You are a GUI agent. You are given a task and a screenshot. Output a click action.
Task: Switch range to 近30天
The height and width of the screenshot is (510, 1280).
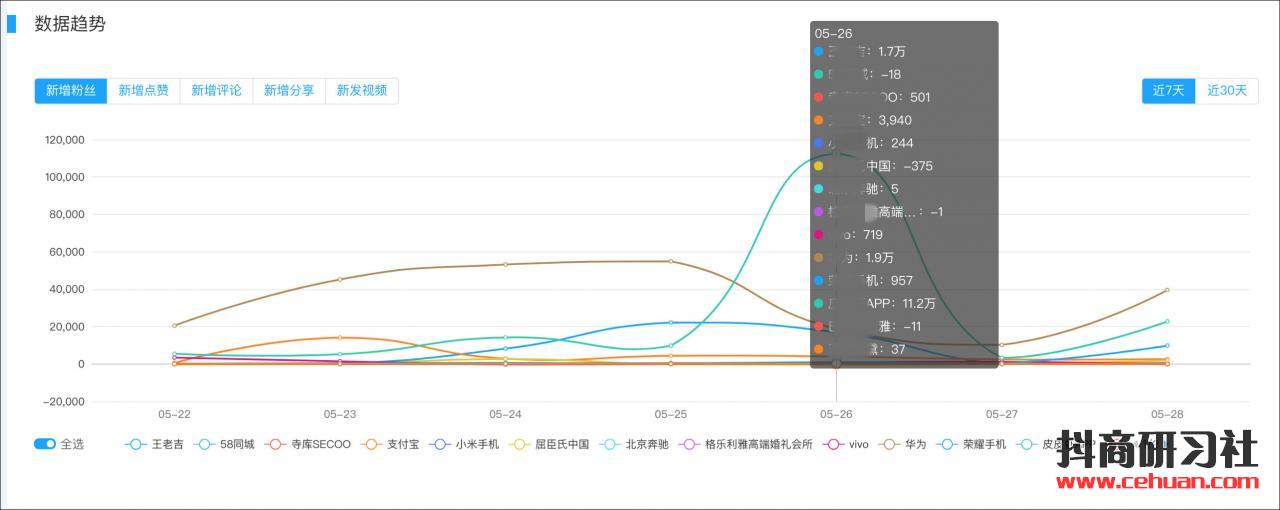[1227, 91]
